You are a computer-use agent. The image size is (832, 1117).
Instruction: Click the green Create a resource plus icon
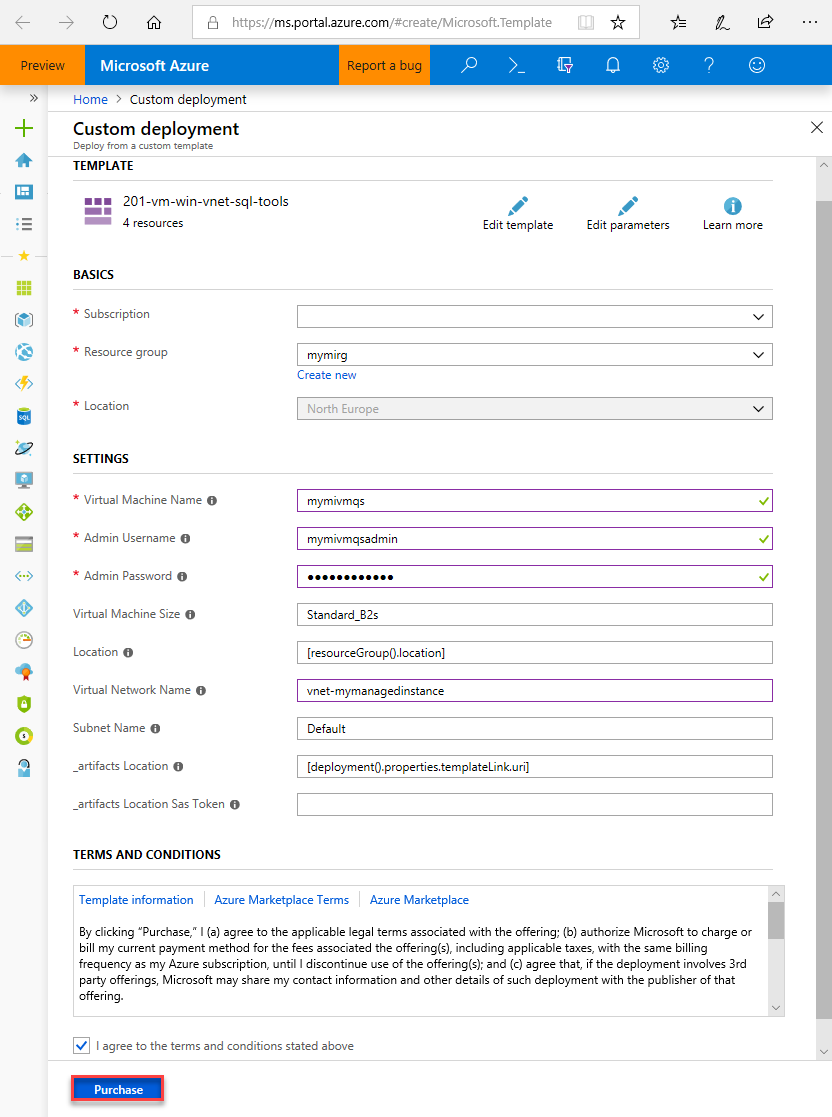(x=24, y=128)
